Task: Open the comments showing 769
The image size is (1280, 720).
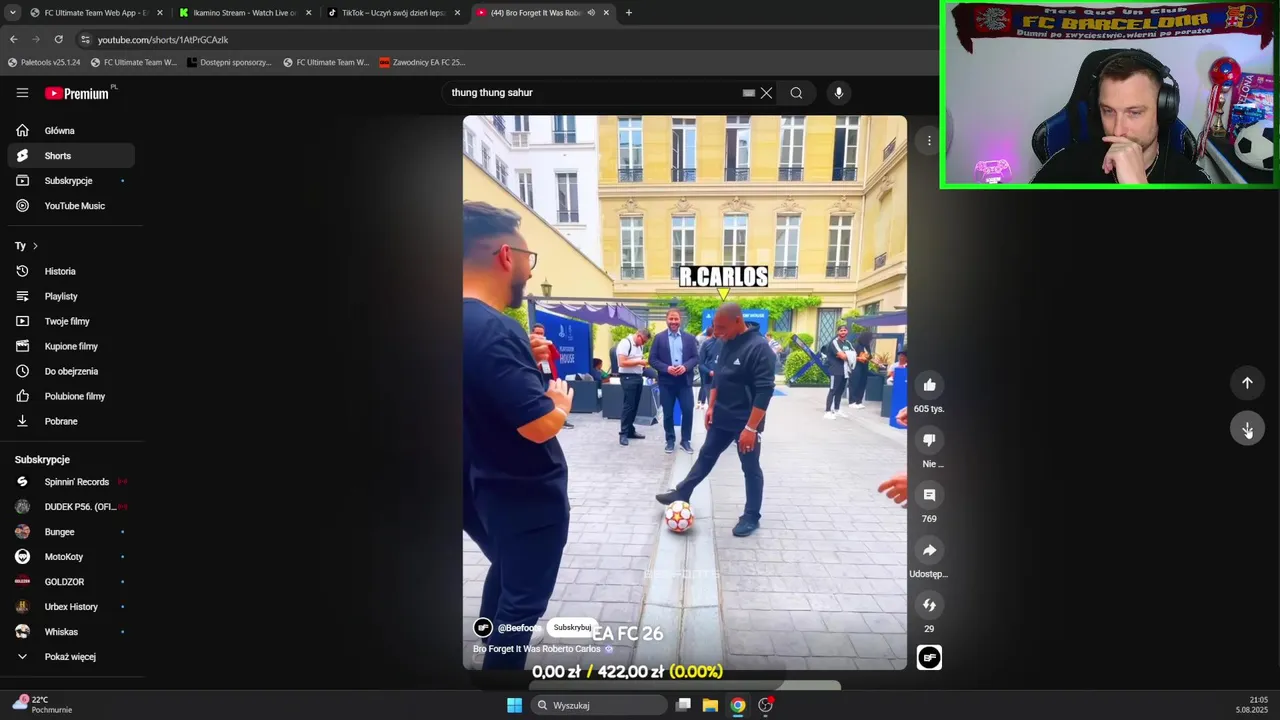Action: 929,495
